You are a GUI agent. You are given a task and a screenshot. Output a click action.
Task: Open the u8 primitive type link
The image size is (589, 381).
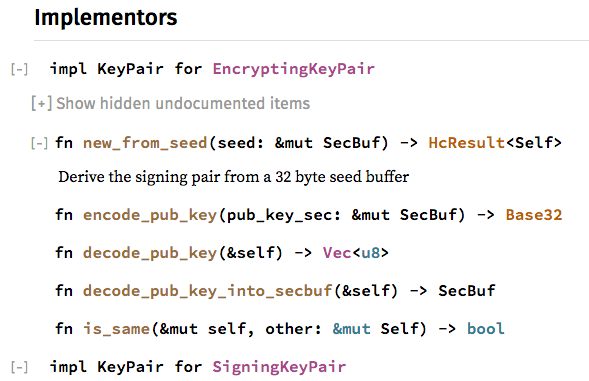(371, 253)
